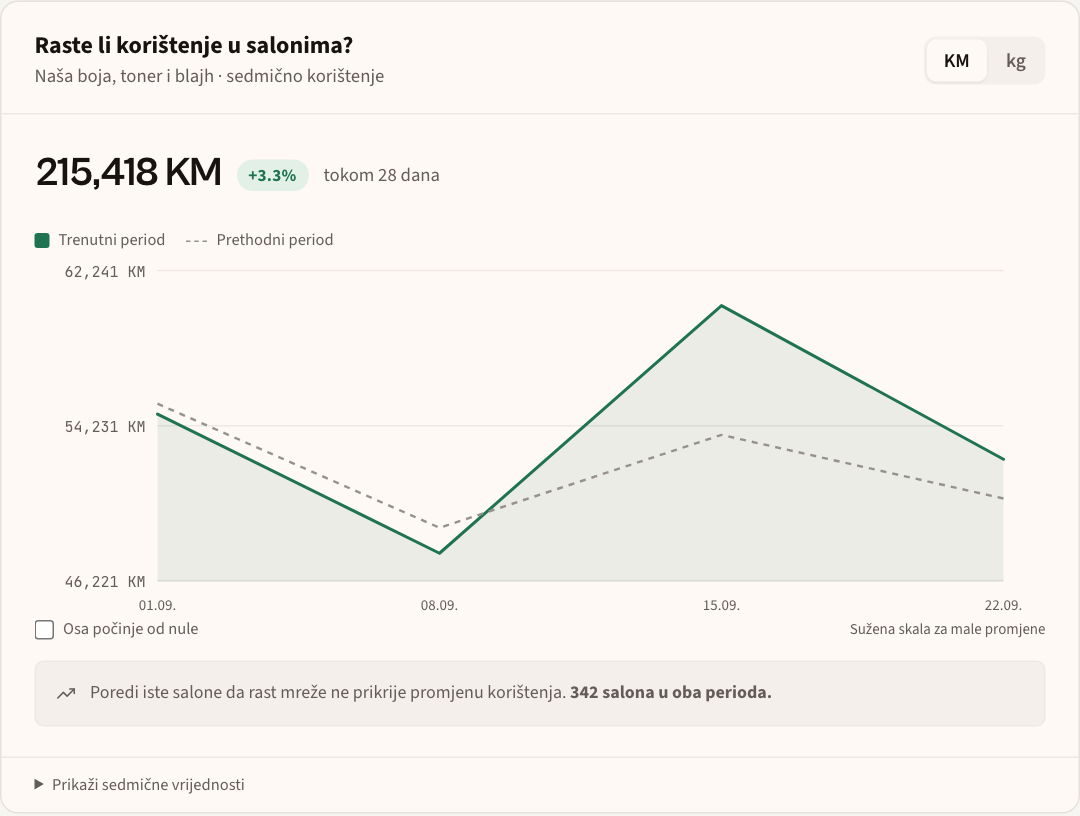
Task: Click the green 'Trenutni period' legend swatch
Action: coord(42,240)
